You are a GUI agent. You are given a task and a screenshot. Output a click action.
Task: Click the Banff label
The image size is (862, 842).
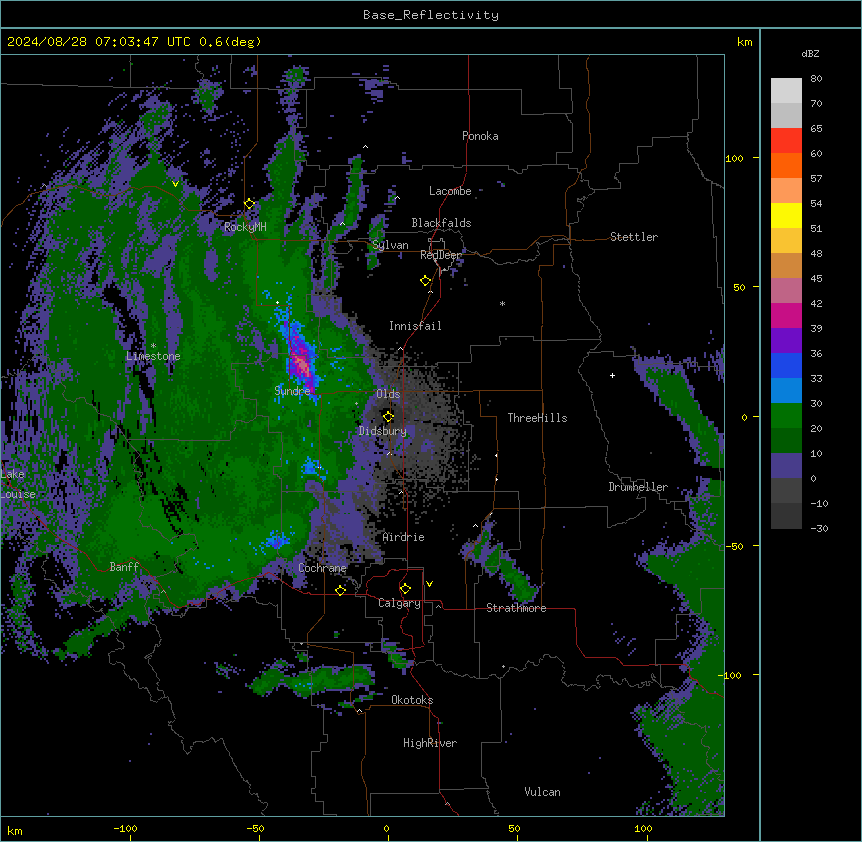124,567
